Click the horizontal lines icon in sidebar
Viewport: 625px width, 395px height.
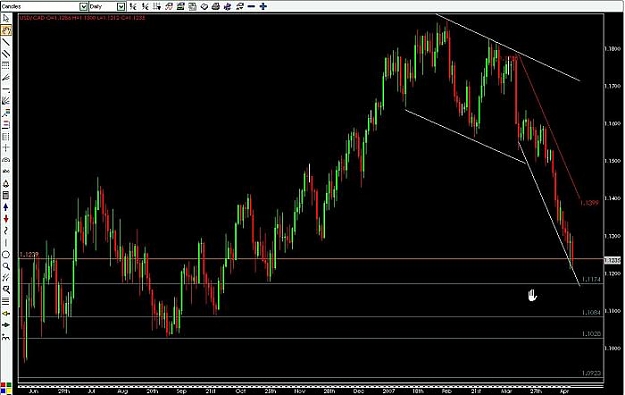[6, 301]
